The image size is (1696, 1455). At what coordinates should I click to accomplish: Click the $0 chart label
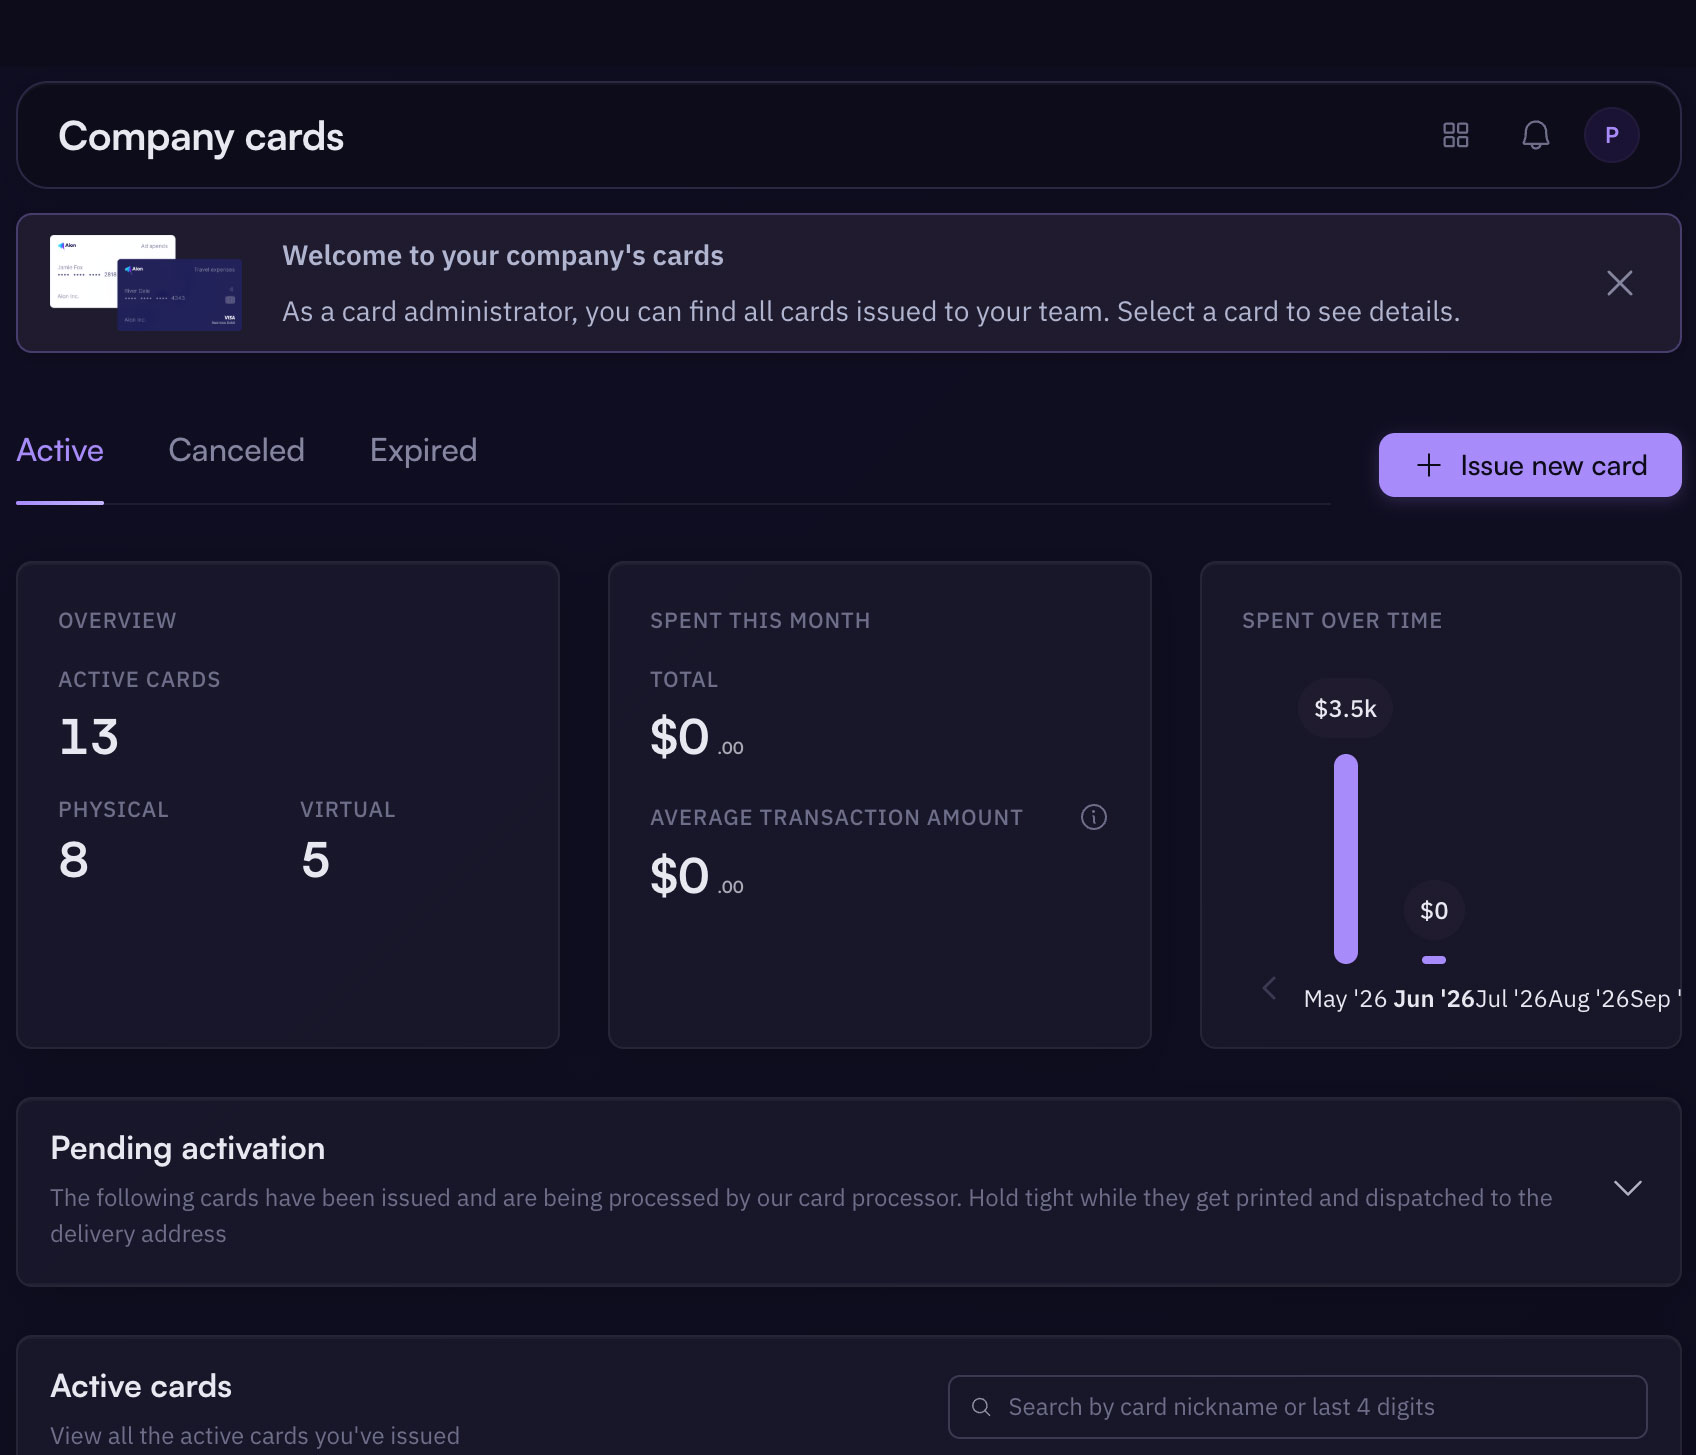[1434, 910]
